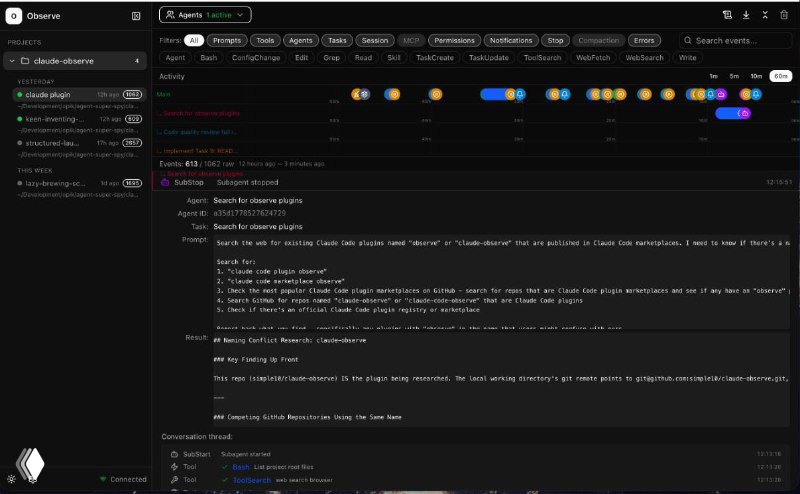Viewport: 800px width, 494px height.
Task: Toggle the Prompts filter
Action: (x=227, y=40)
